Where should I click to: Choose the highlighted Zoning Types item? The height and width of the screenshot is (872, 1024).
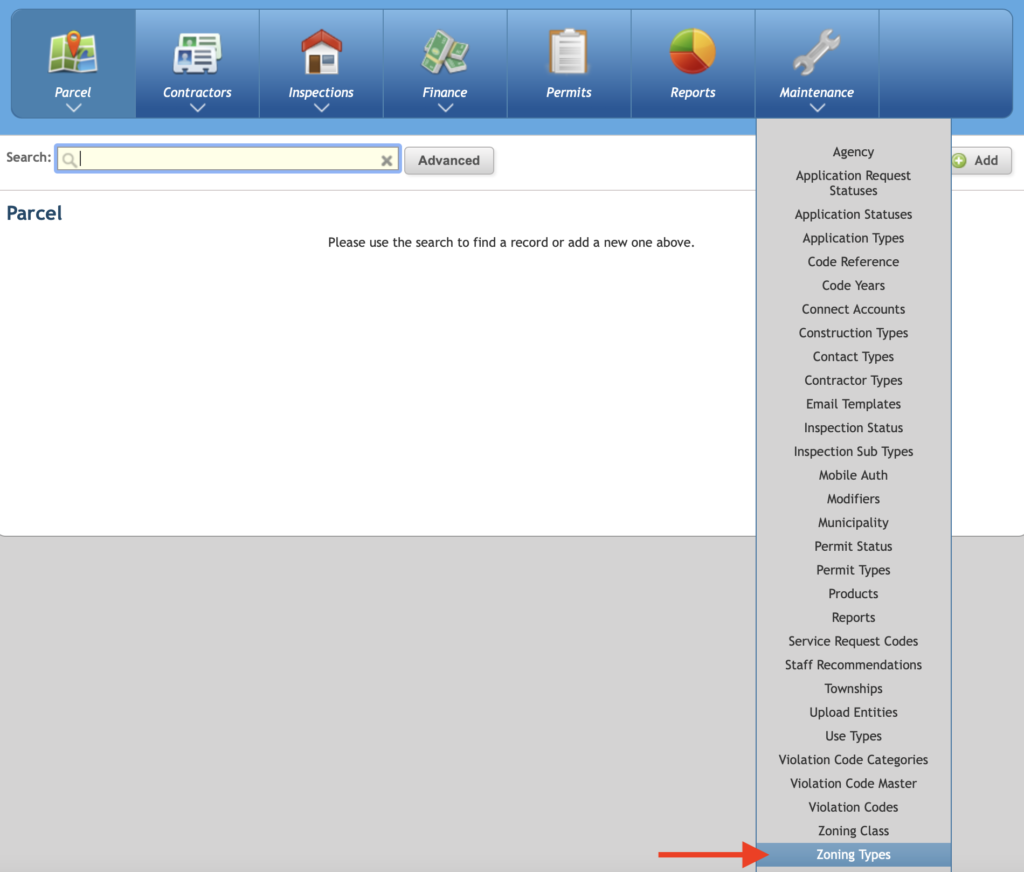(853, 854)
